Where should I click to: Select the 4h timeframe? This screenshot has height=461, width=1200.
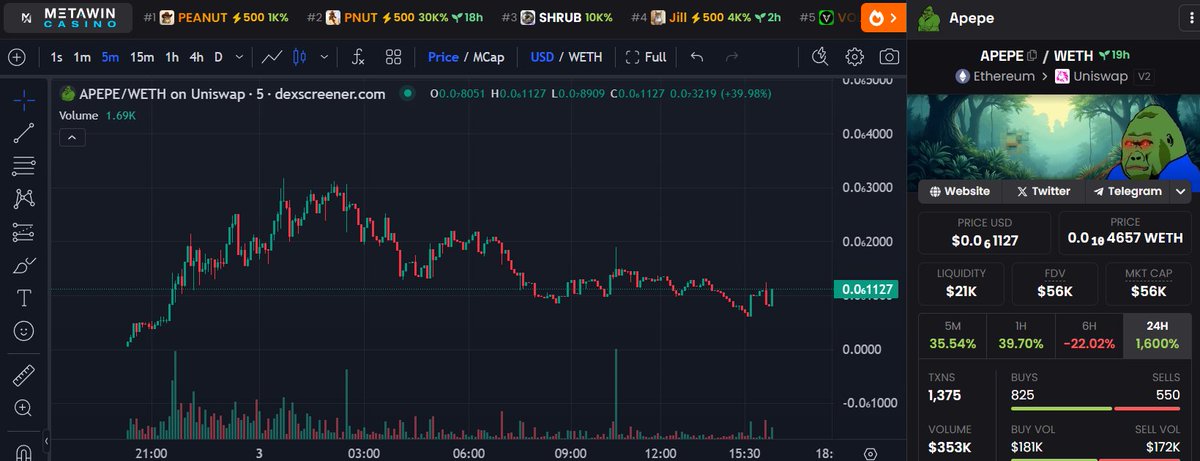(196, 57)
